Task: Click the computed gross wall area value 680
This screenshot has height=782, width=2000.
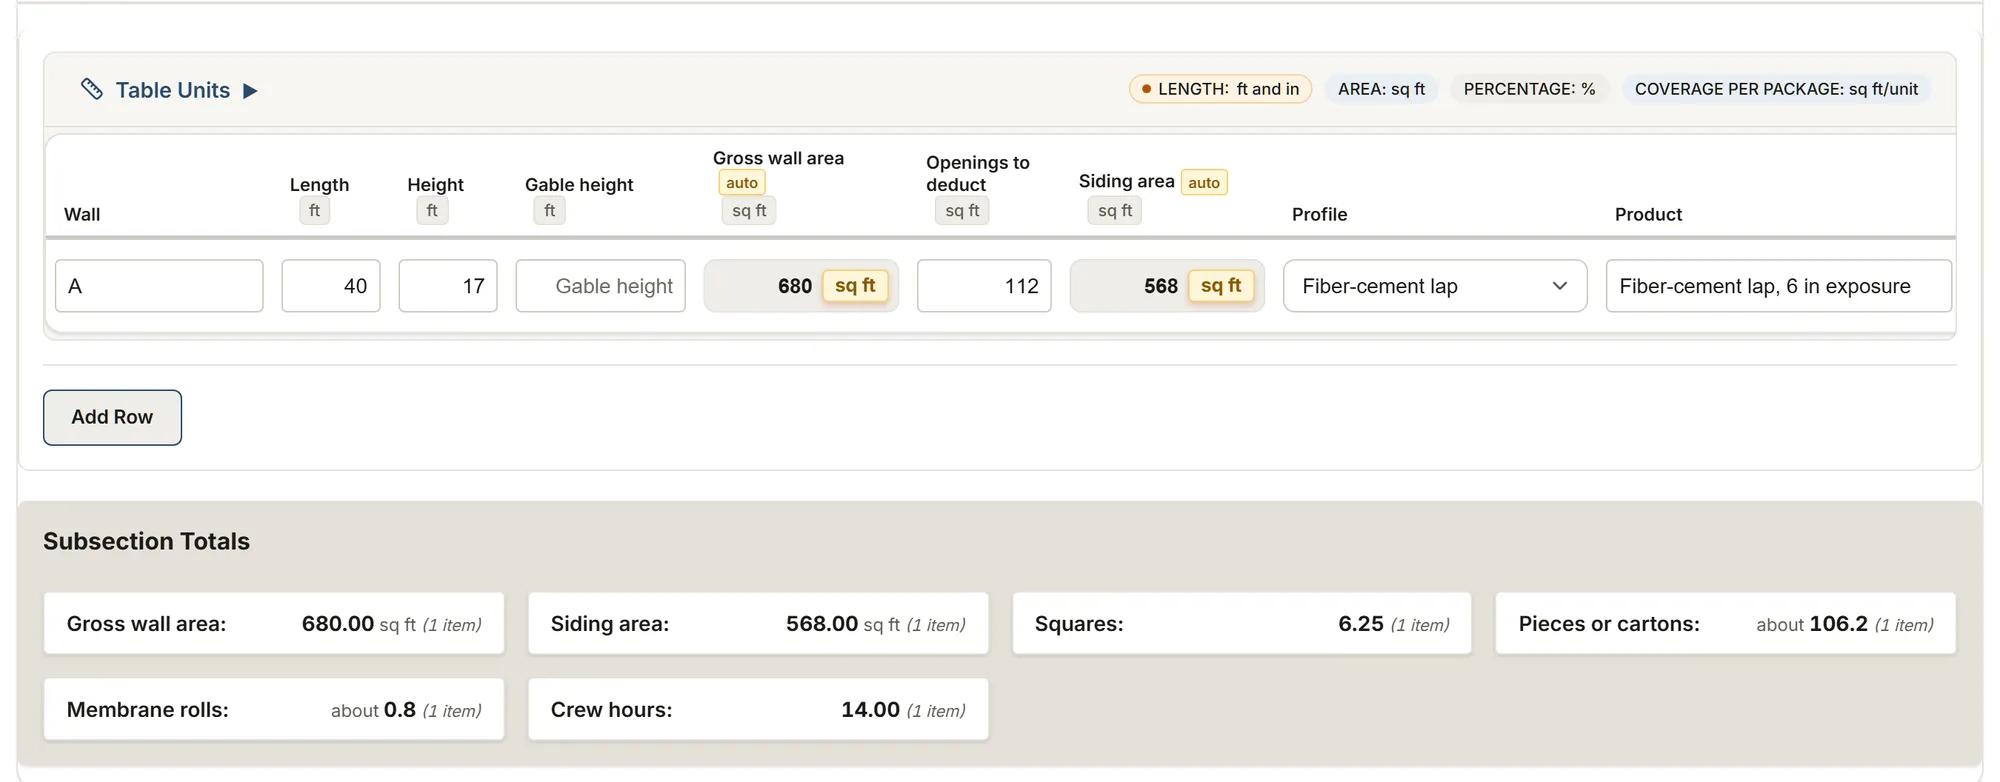Action: click(795, 286)
